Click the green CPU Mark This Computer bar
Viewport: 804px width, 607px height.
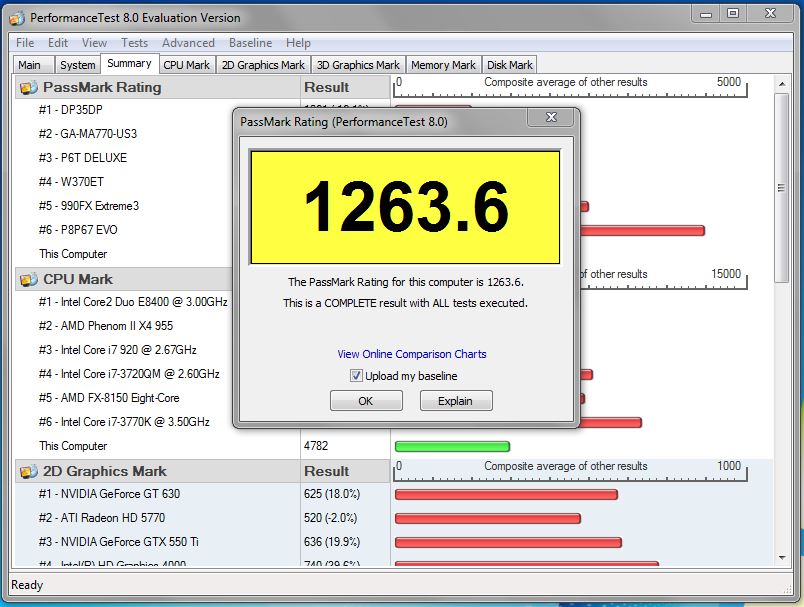tap(452, 447)
